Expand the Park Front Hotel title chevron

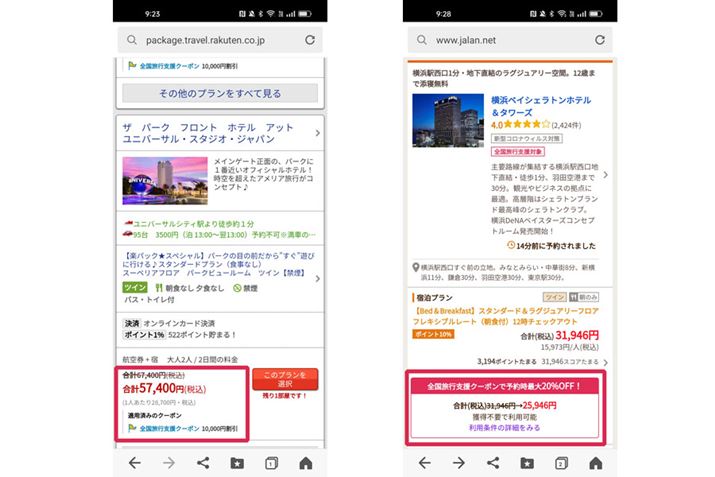point(318,133)
